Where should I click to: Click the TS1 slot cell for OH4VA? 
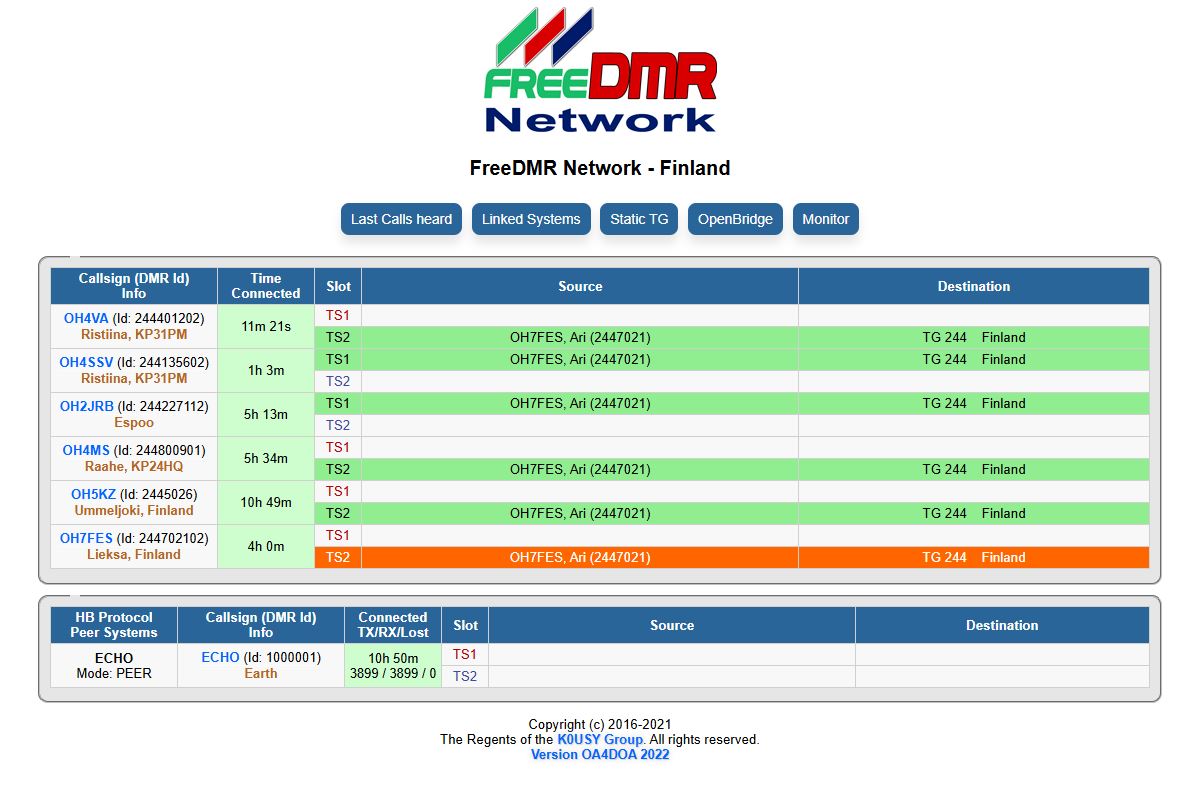point(338,316)
